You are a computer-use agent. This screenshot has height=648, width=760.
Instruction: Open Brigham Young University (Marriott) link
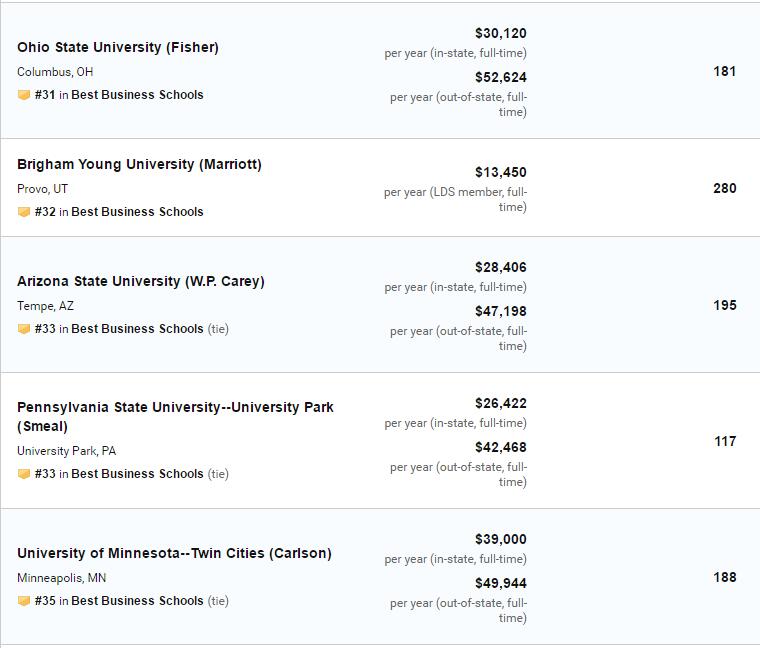coord(139,164)
